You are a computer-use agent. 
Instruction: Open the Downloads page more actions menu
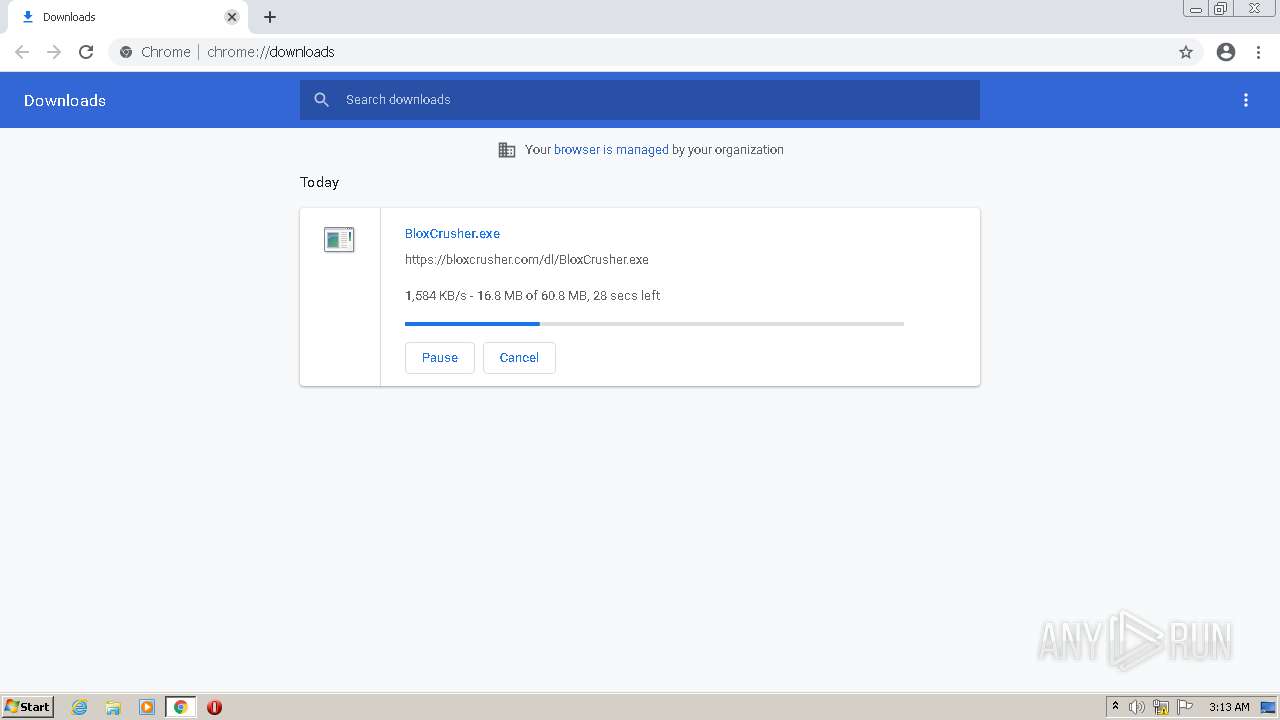(1246, 100)
